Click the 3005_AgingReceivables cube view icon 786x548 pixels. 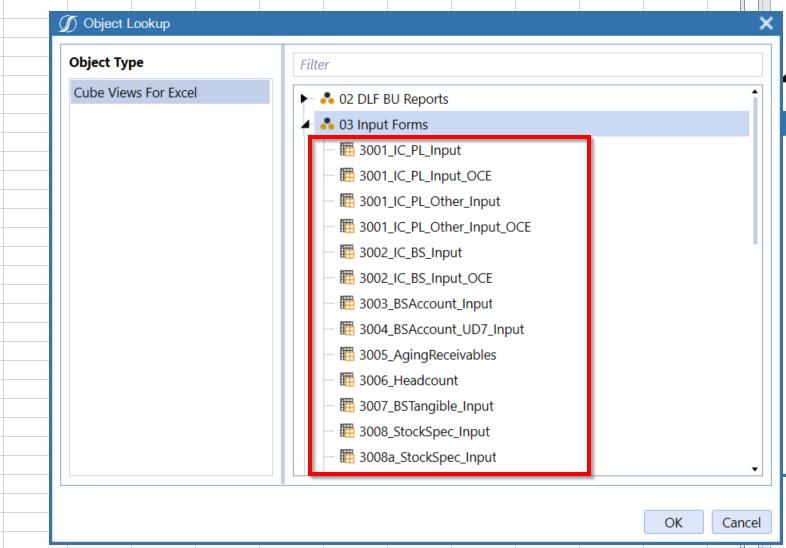point(347,355)
